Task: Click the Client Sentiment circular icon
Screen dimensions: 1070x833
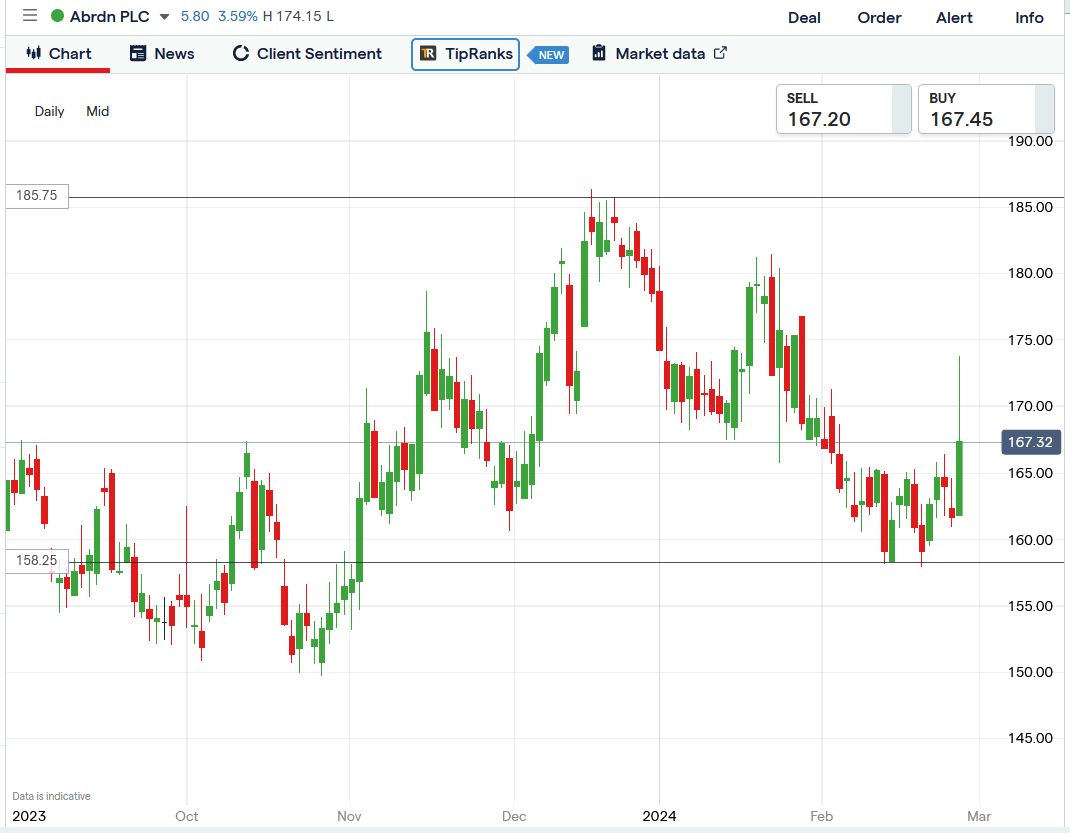Action: coord(240,53)
